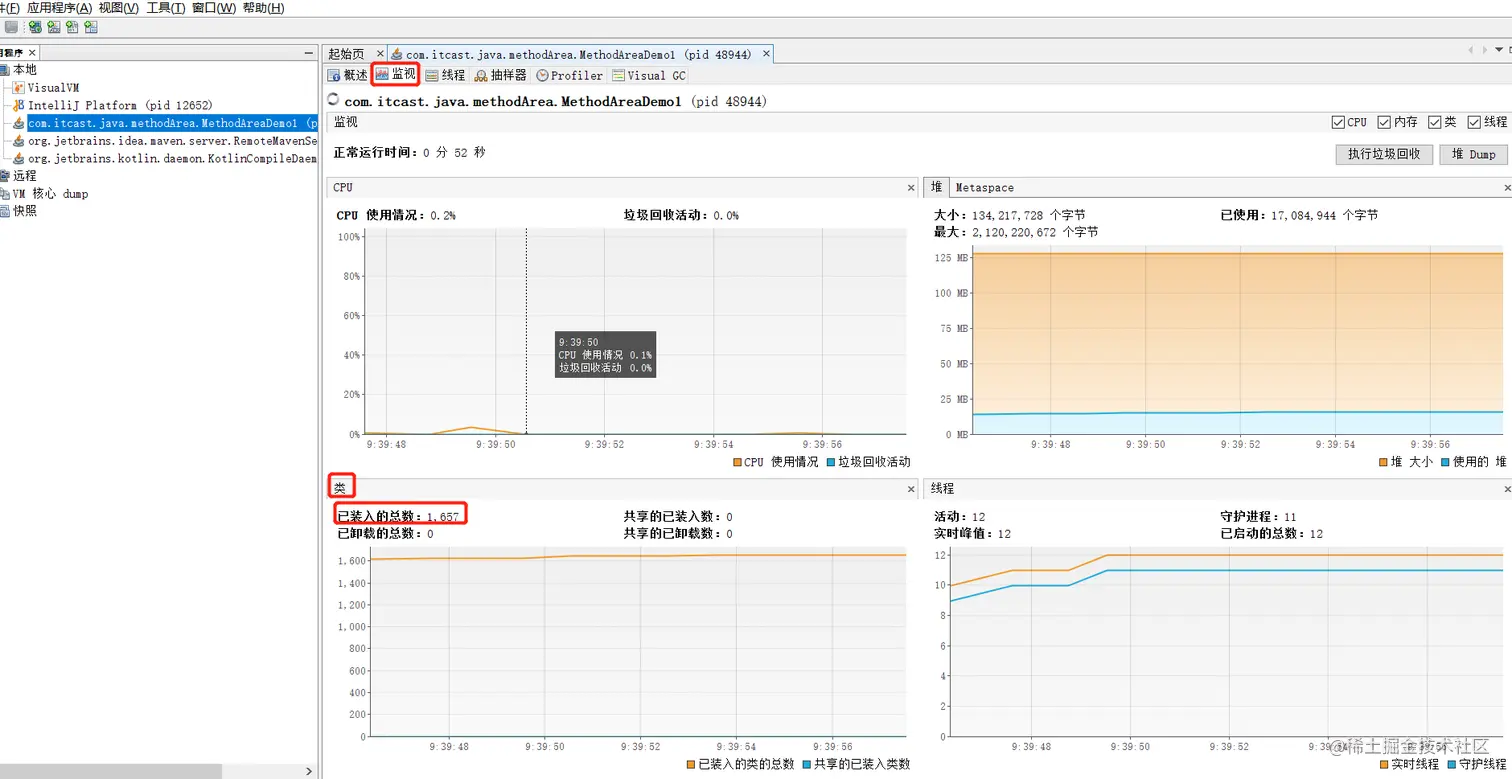Open the 帮助(H) menu
This screenshot has height=779, width=1512.
click(263, 8)
